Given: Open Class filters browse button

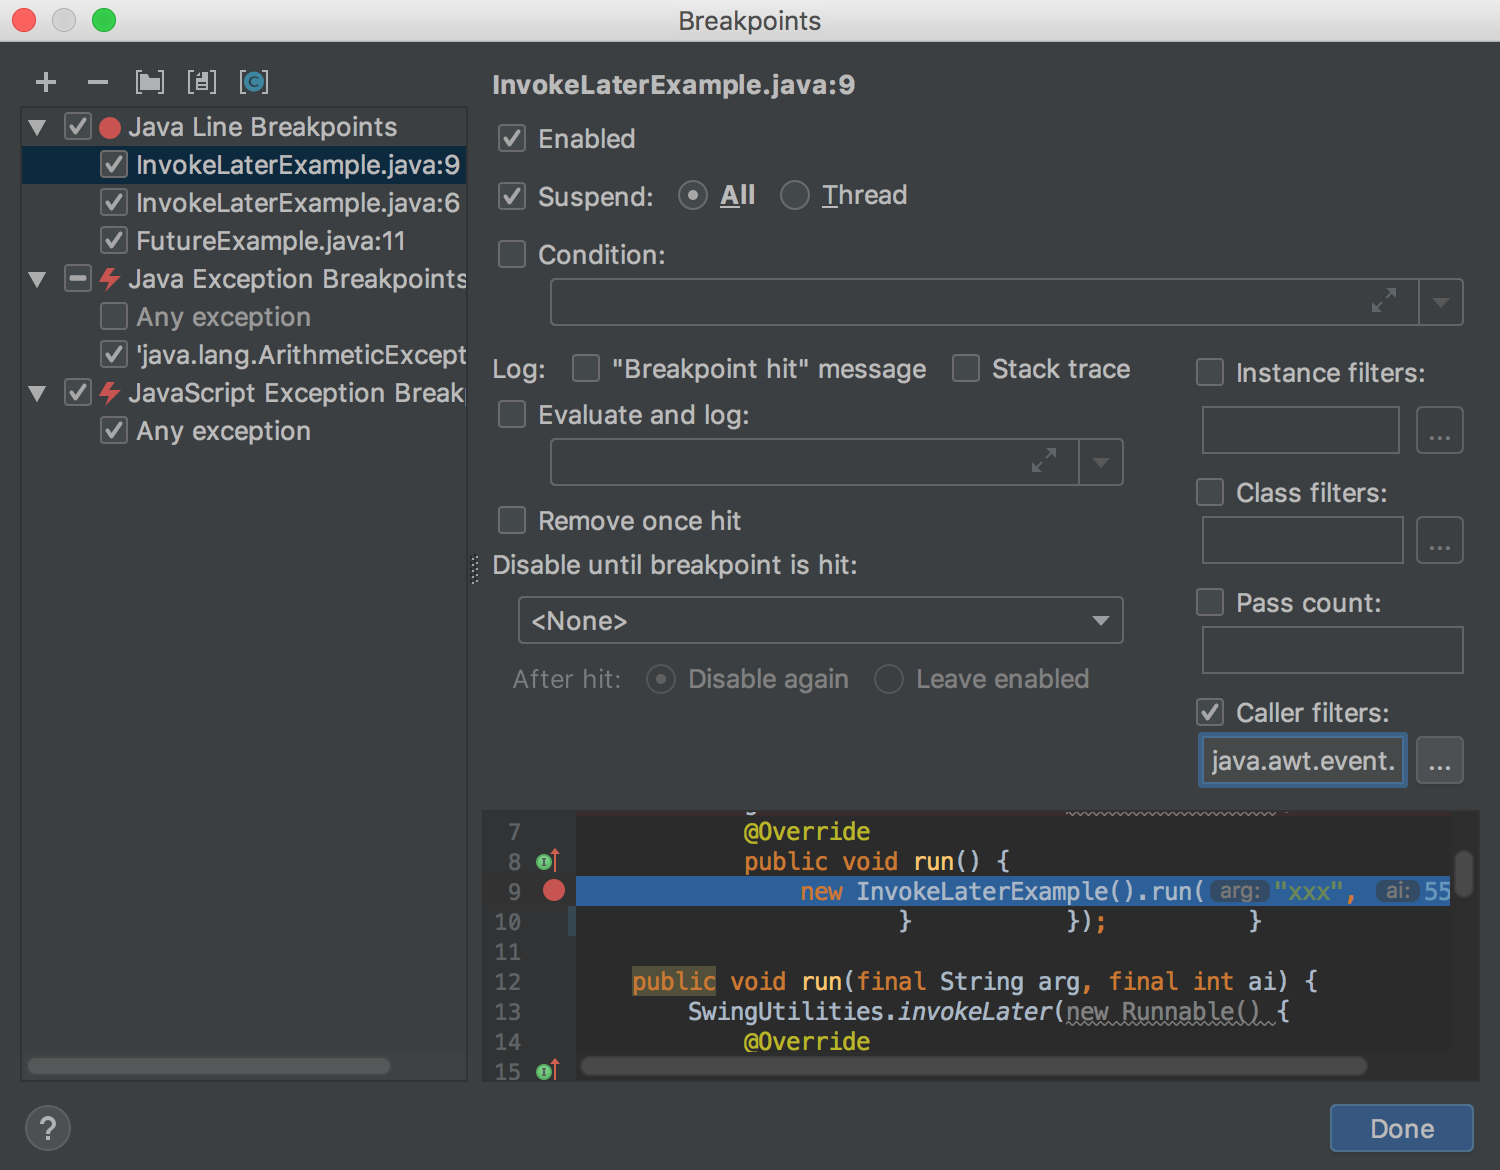Looking at the screenshot, I should (x=1440, y=540).
